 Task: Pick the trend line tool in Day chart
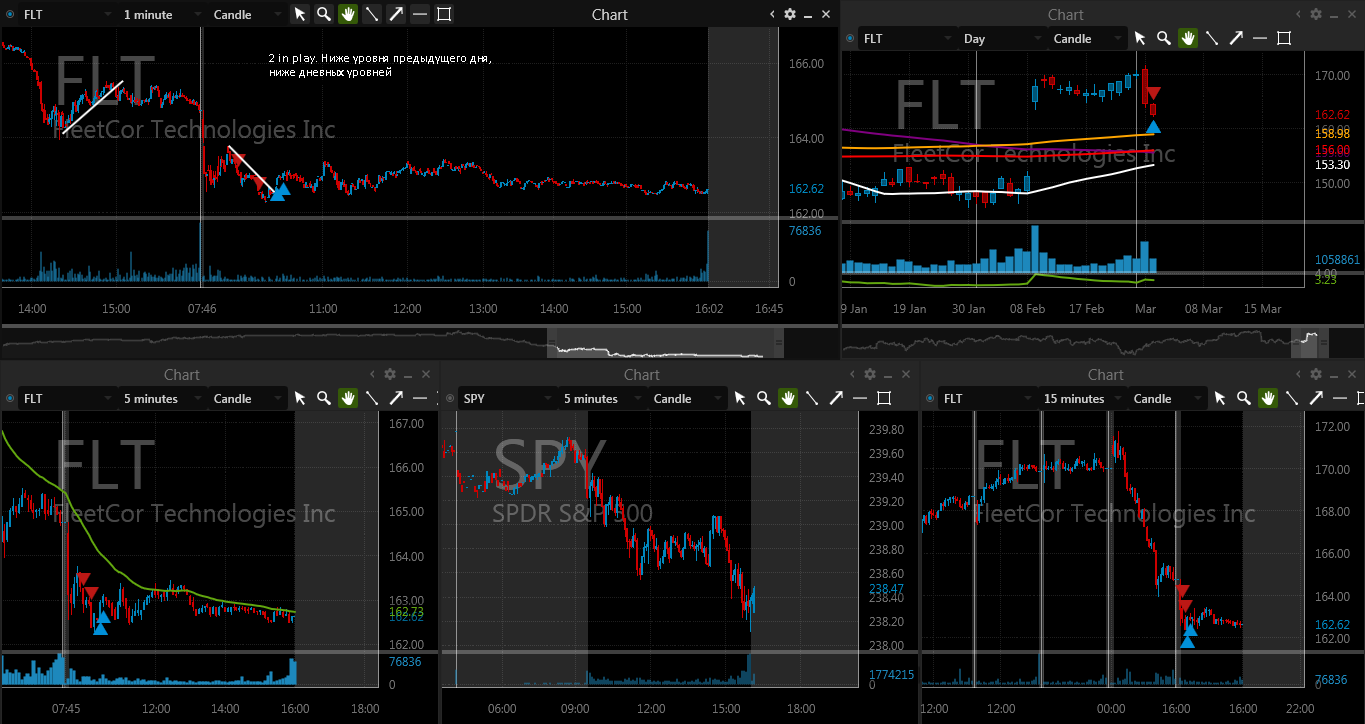click(x=1212, y=38)
